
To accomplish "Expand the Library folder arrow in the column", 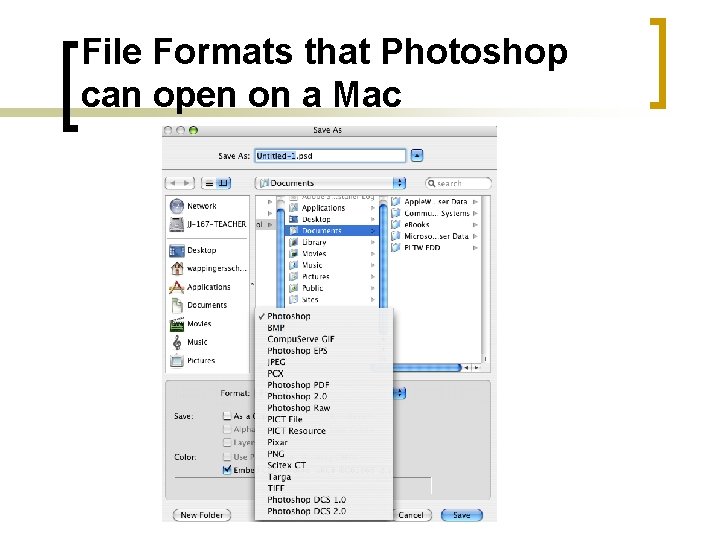I will (x=372, y=242).
